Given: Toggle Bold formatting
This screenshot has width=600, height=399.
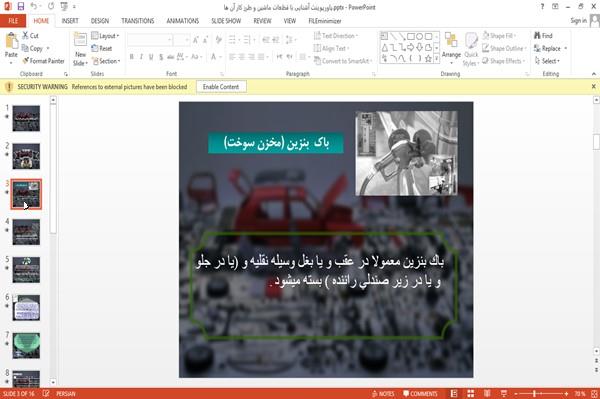Looking at the screenshot, I should (x=131, y=57).
